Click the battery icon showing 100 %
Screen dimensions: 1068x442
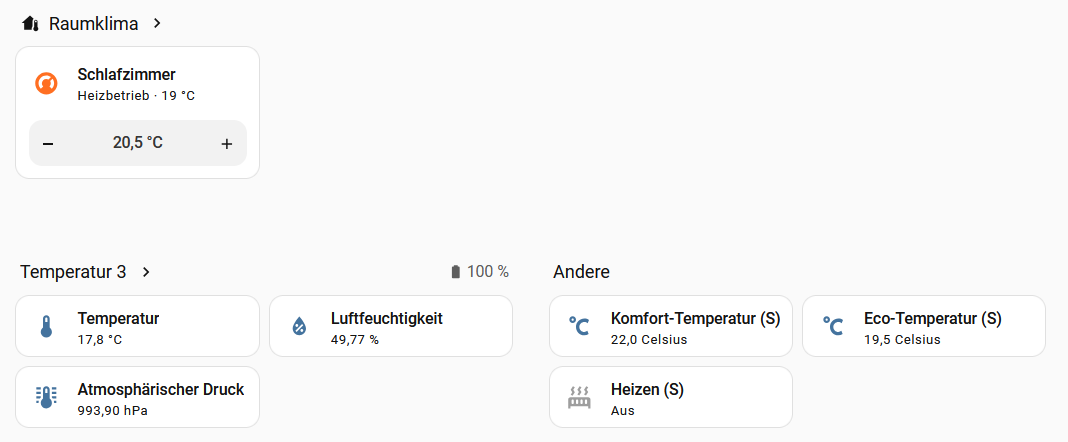click(x=456, y=272)
